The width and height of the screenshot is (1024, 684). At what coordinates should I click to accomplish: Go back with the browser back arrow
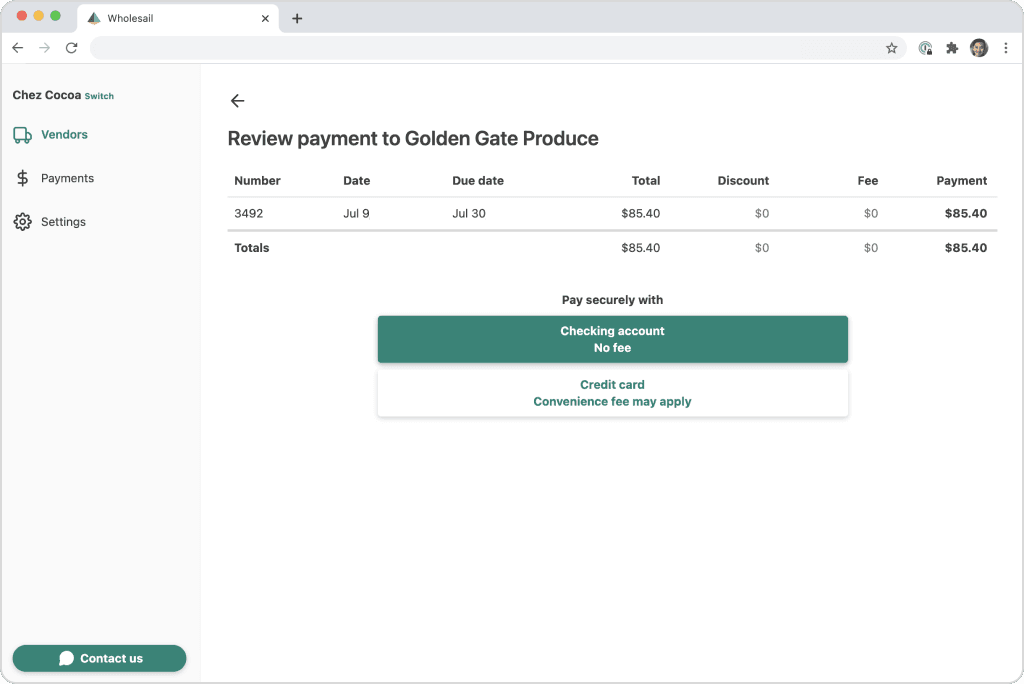pyautogui.click(x=18, y=48)
